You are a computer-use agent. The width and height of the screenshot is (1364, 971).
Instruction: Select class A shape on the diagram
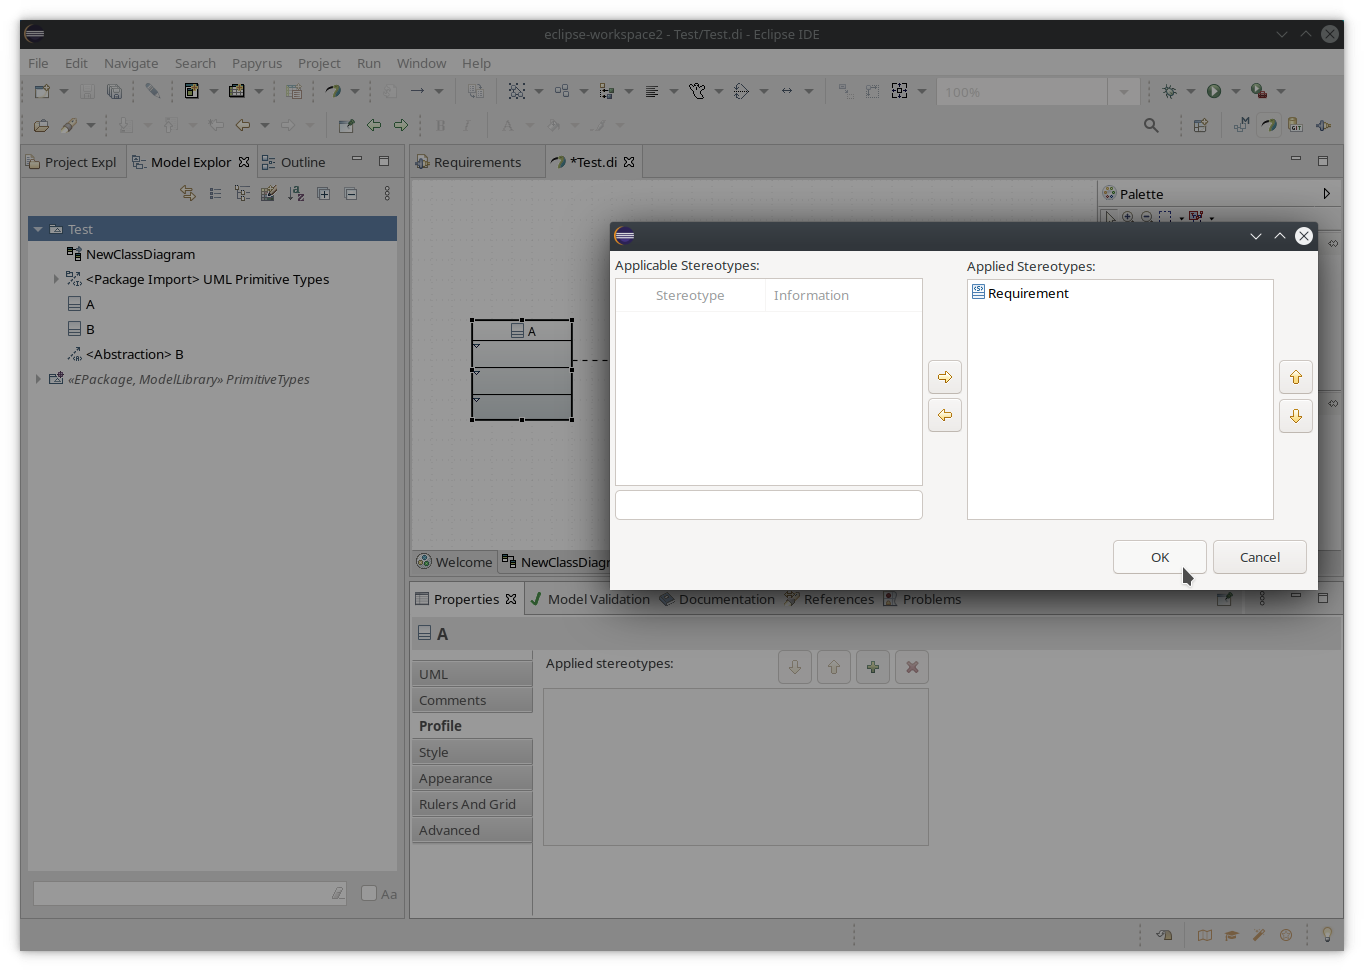click(x=522, y=370)
